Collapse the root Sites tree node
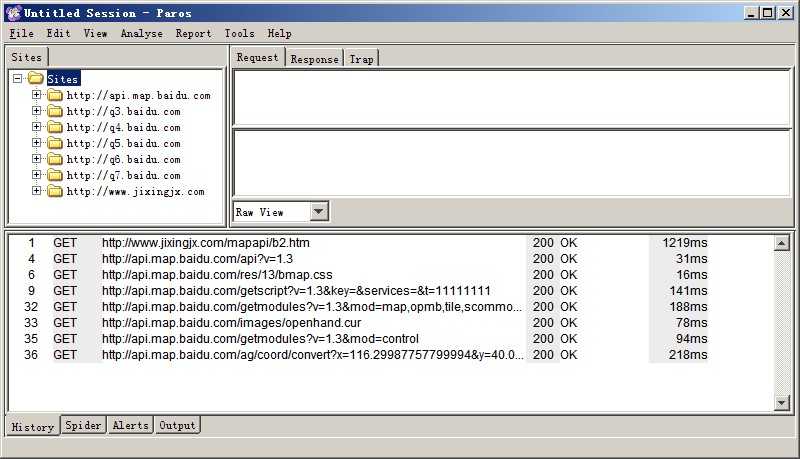The image size is (800, 459). coord(18,79)
